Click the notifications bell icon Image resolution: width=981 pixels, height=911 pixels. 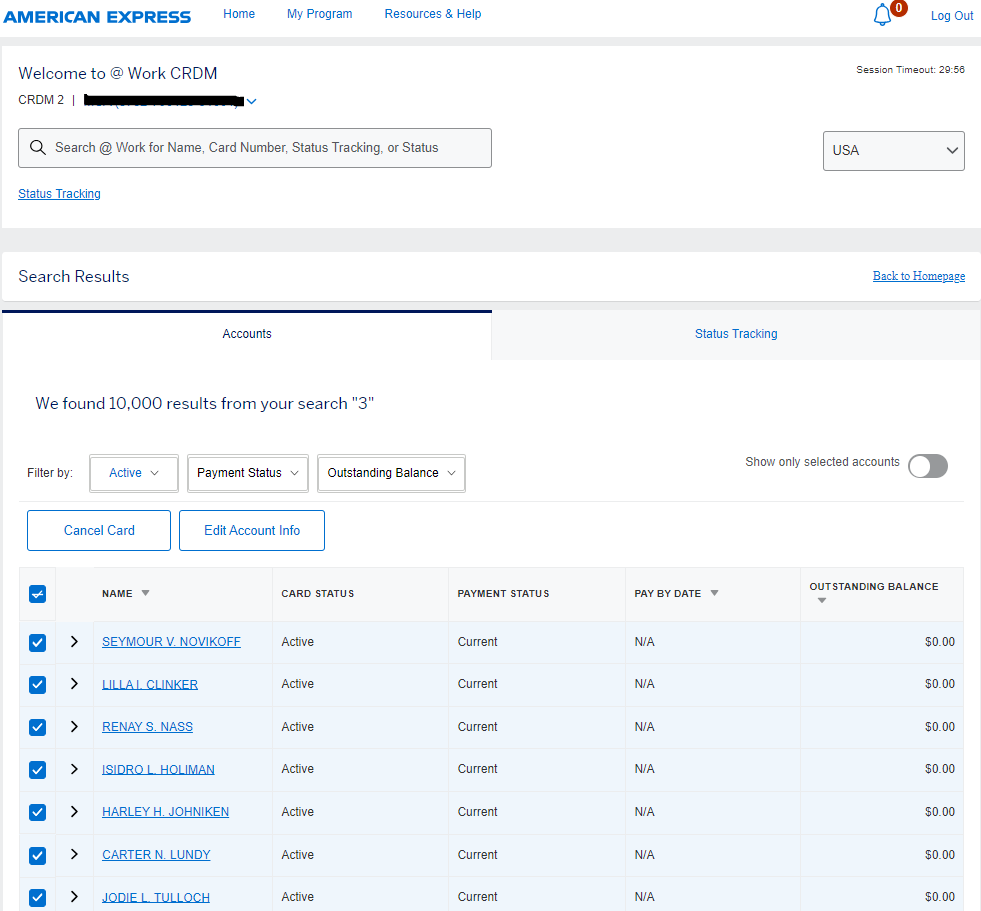[882, 15]
